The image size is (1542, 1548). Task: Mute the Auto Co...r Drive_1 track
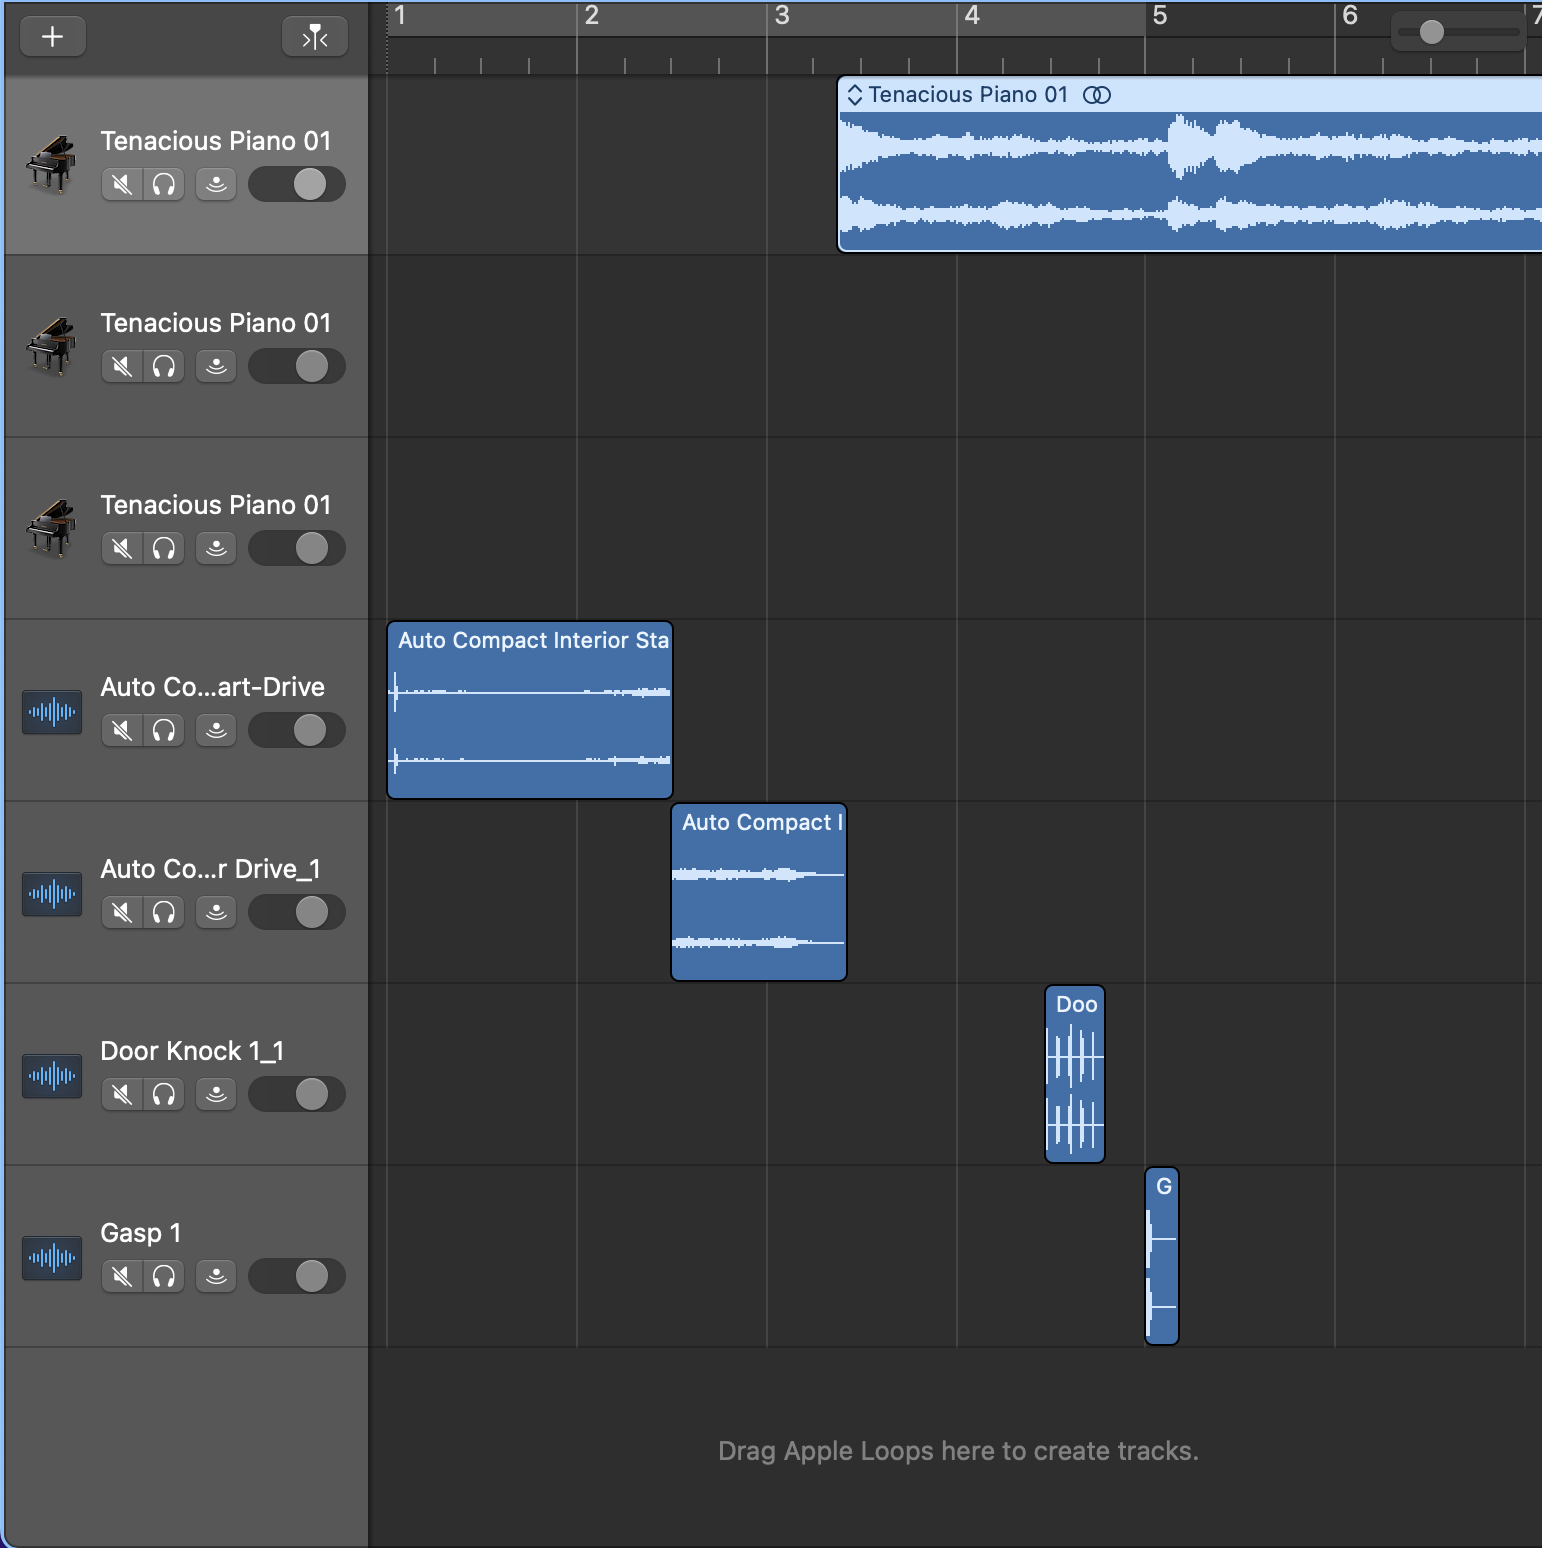pyautogui.click(x=122, y=913)
